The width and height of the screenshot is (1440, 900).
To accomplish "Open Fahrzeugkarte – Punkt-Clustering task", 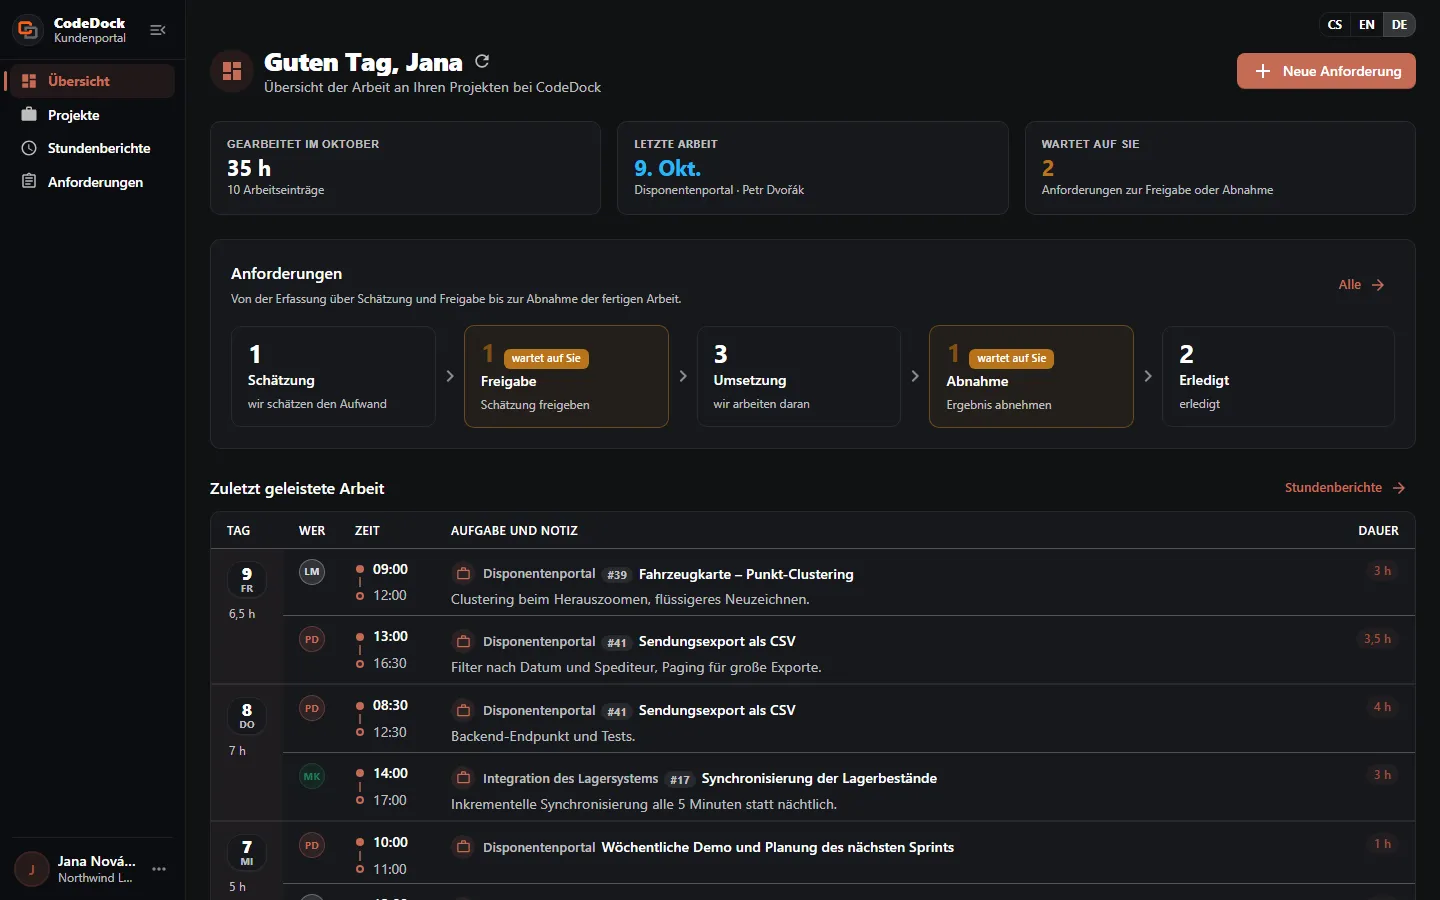I will tap(746, 574).
